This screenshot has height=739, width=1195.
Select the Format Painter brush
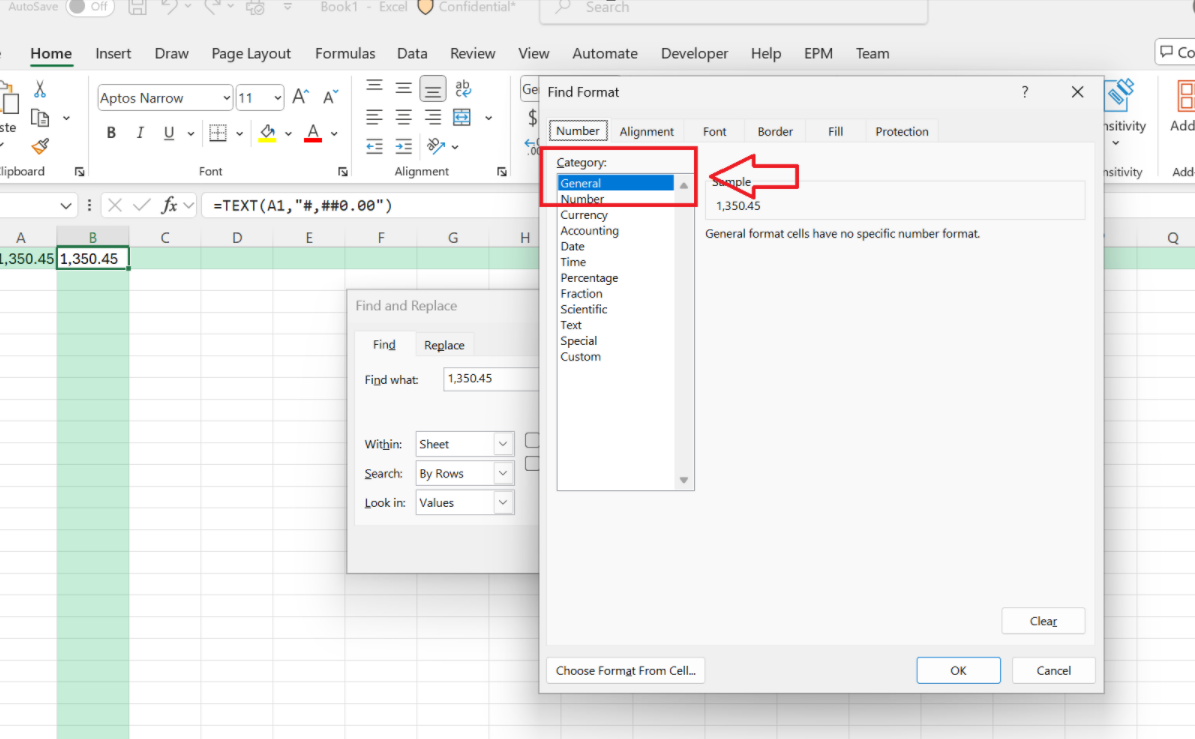40,146
